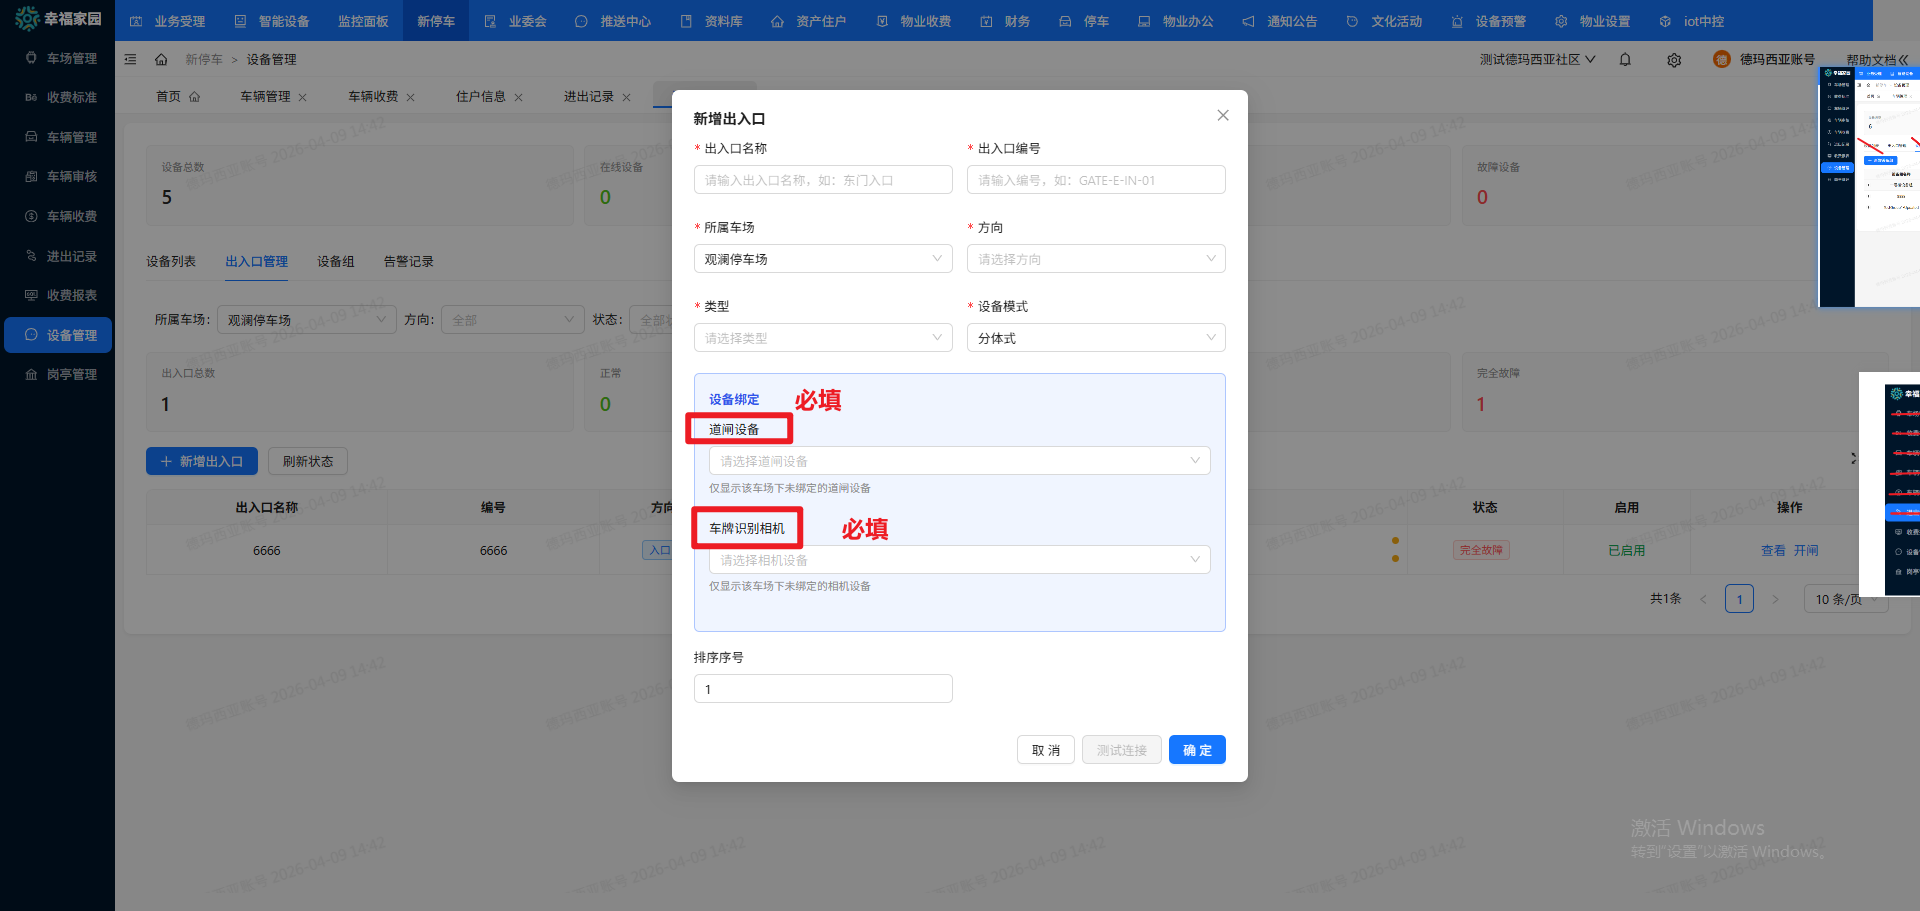Screen dimensions: 1920x911
Task: Click the notification bell icon
Action: tap(1625, 60)
